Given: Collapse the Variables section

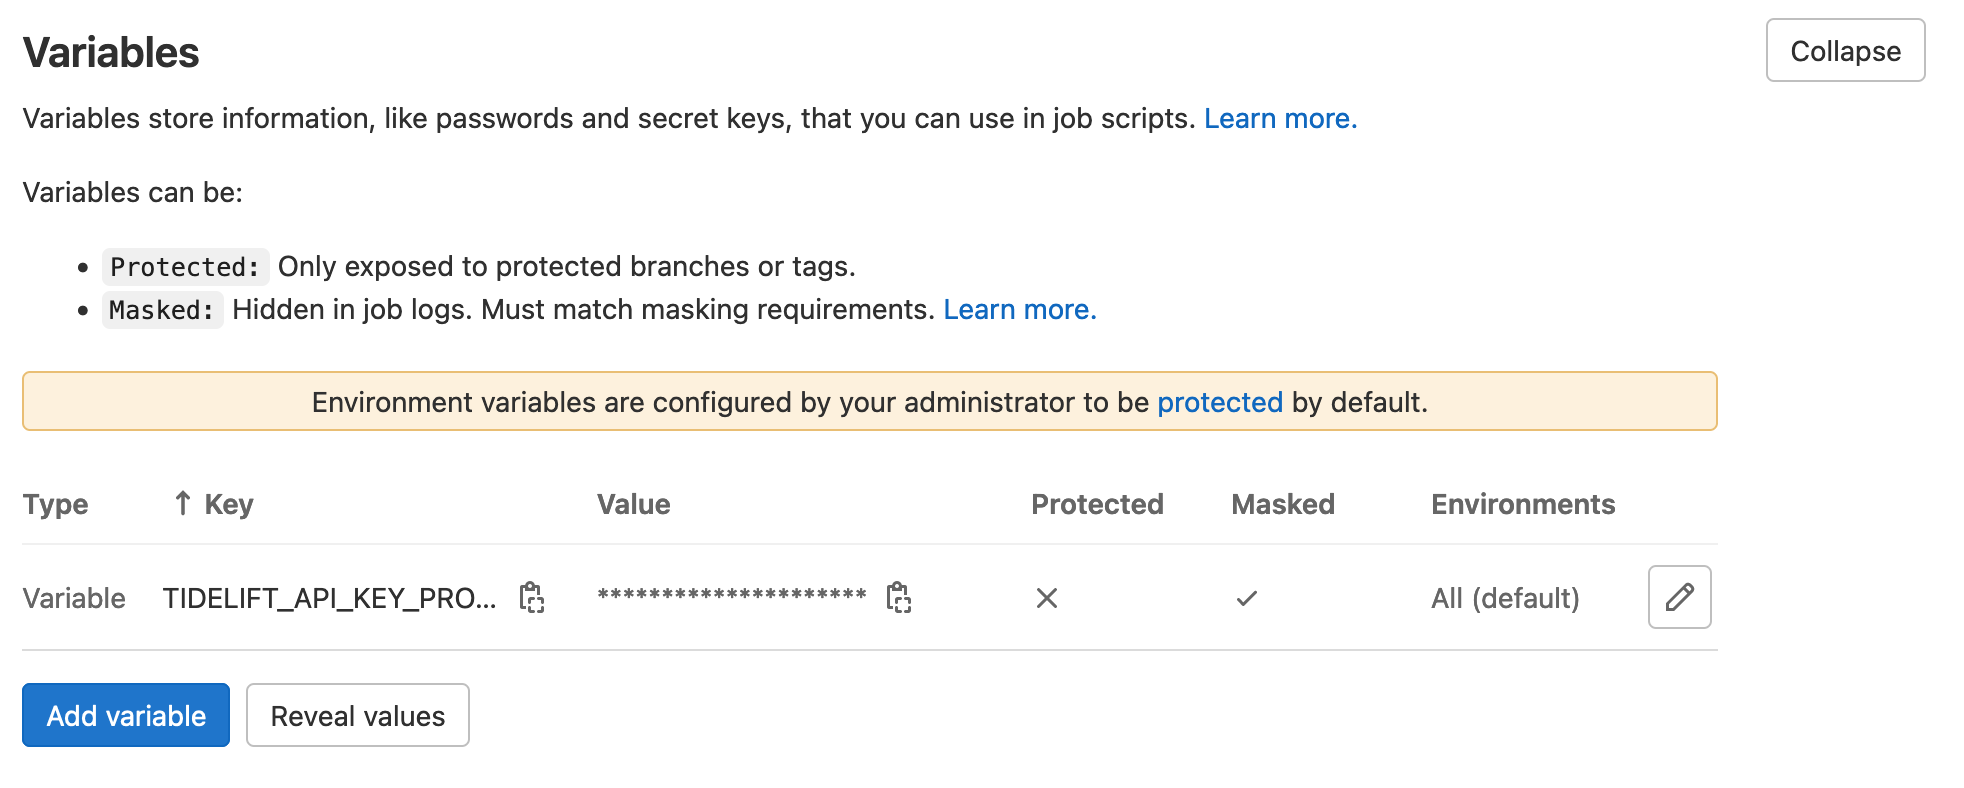Looking at the screenshot, I should click(x=1845, y=50).
